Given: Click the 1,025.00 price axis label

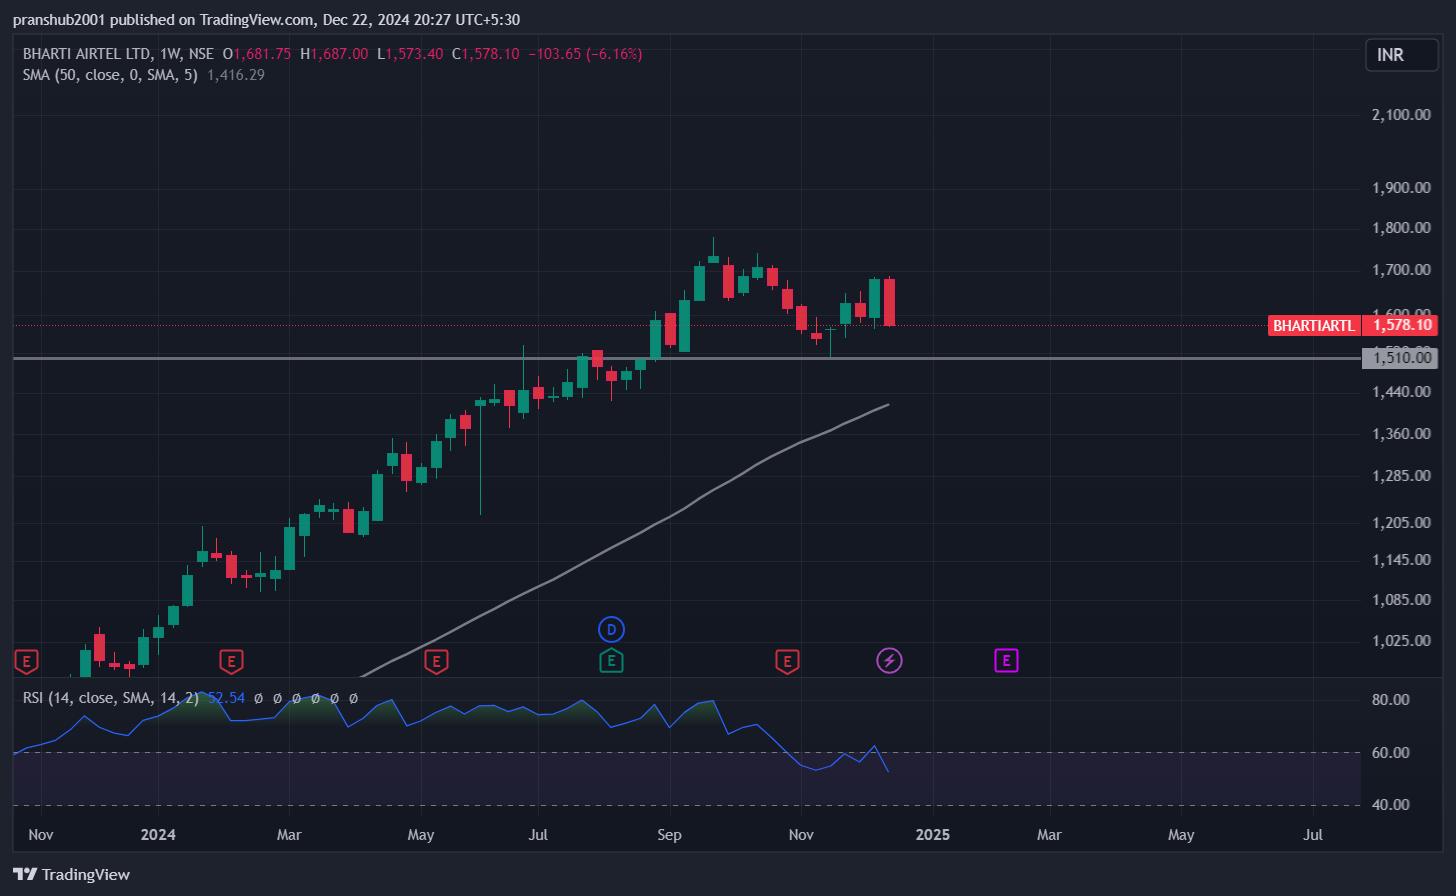Looking at the screenshot, I should [x=1401, y=641].
